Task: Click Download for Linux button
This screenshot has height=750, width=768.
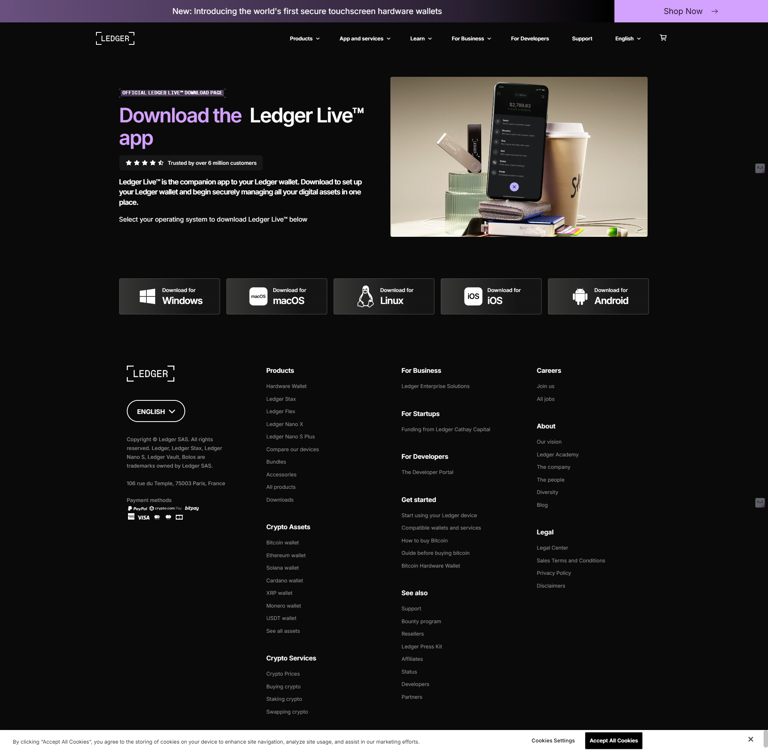Action: 384,296
